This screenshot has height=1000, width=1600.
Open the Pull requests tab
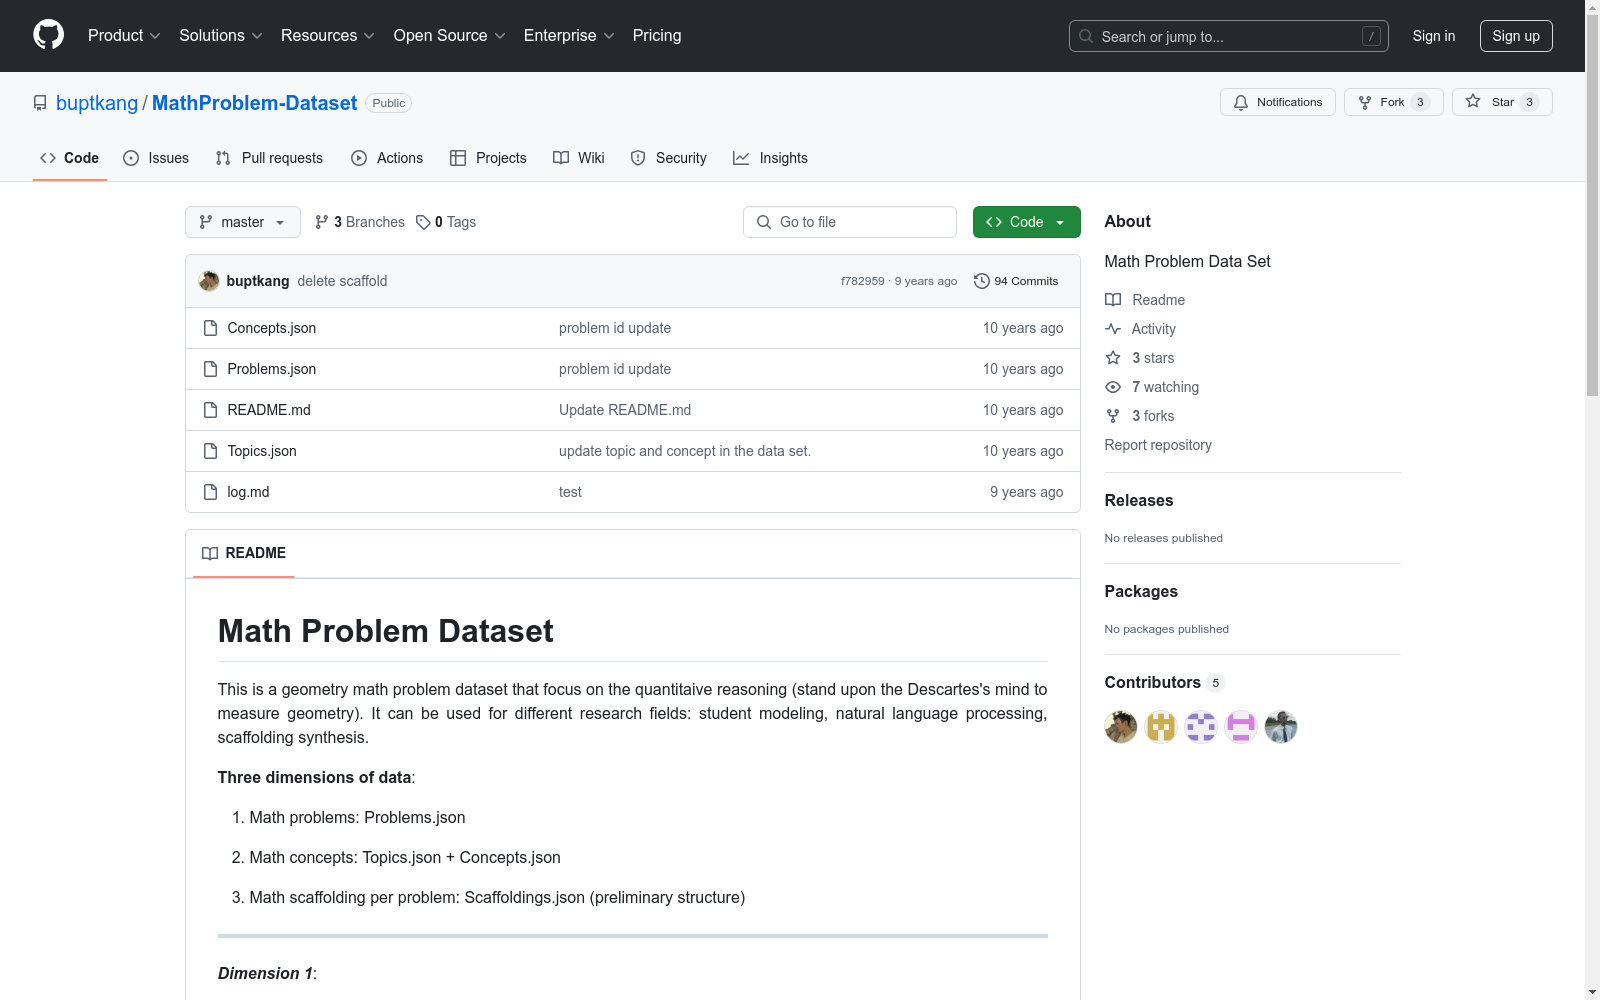[x=269, y=158]
